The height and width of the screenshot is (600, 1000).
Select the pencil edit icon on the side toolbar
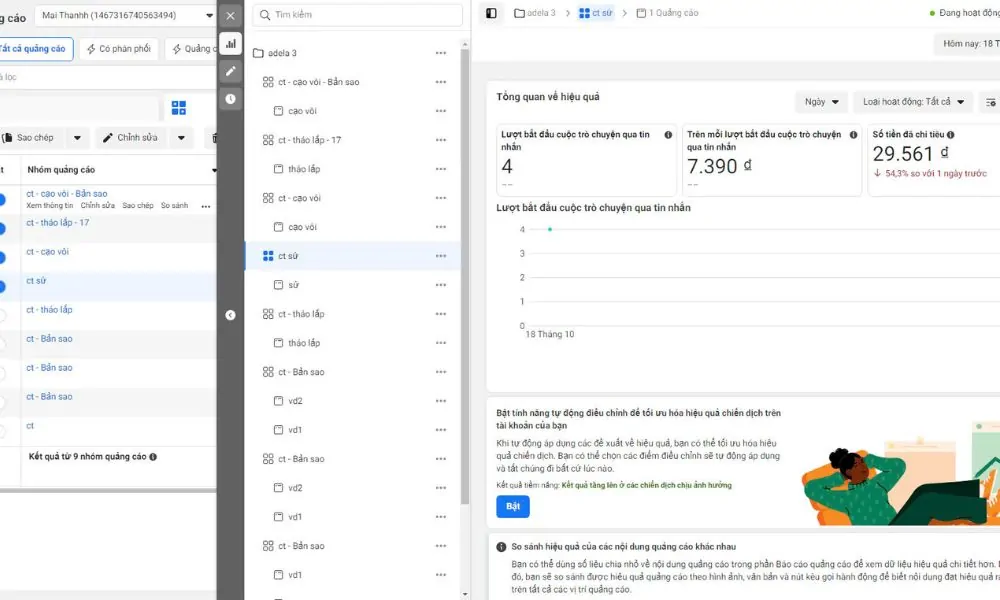tap(231, 71)
